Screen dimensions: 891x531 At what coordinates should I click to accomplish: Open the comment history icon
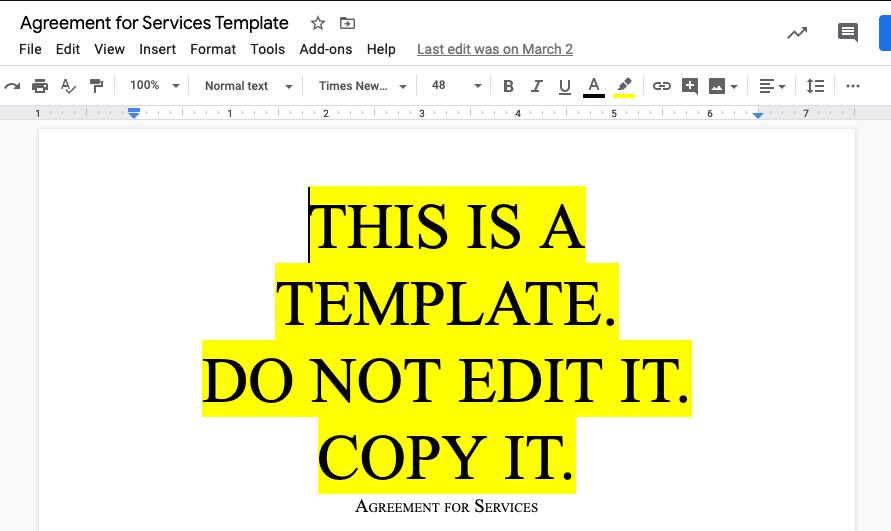[847, 33]
